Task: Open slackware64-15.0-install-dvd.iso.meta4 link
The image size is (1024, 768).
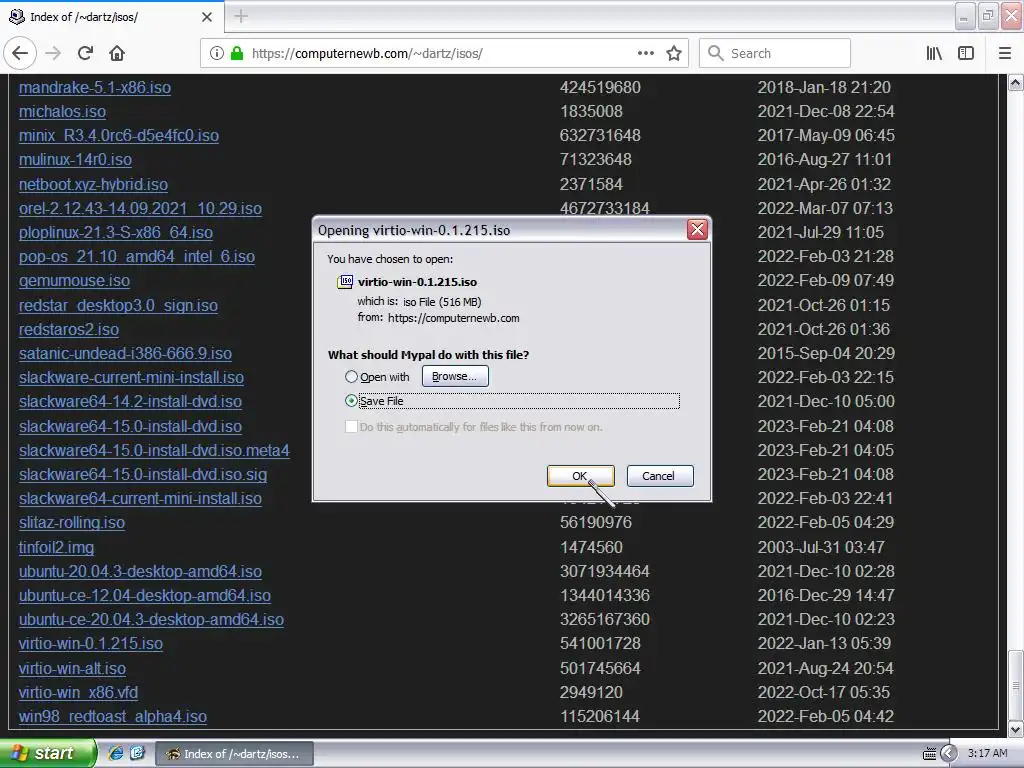Action: tap(154, 451)
